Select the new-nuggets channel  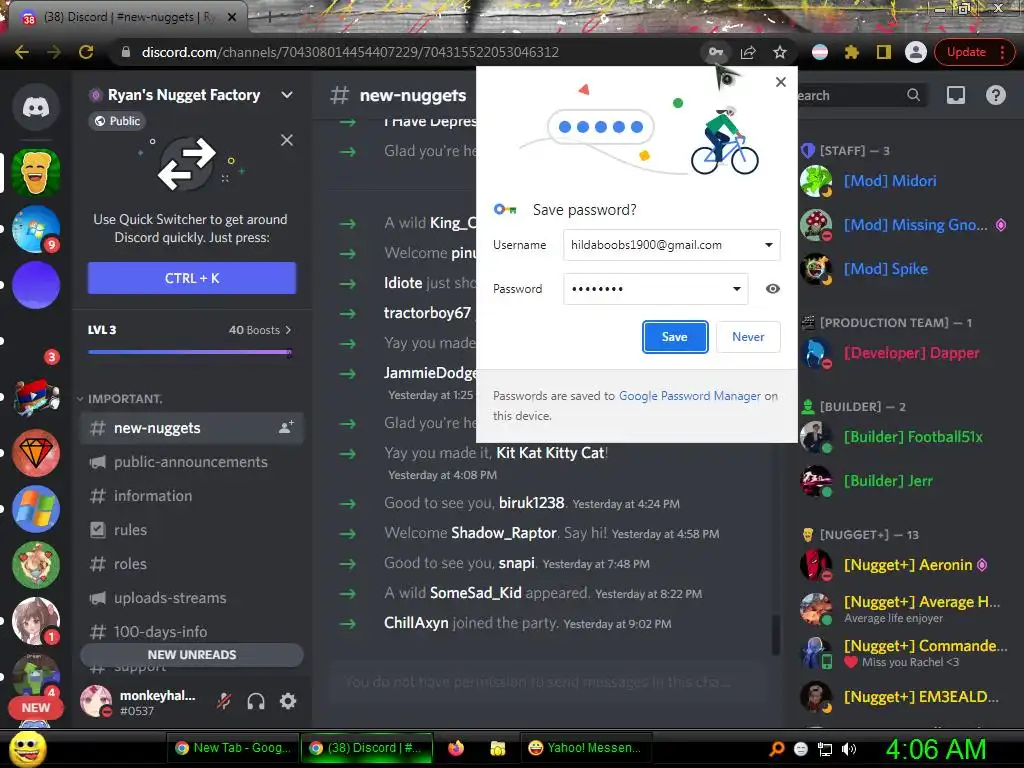(x=192, y=428)
